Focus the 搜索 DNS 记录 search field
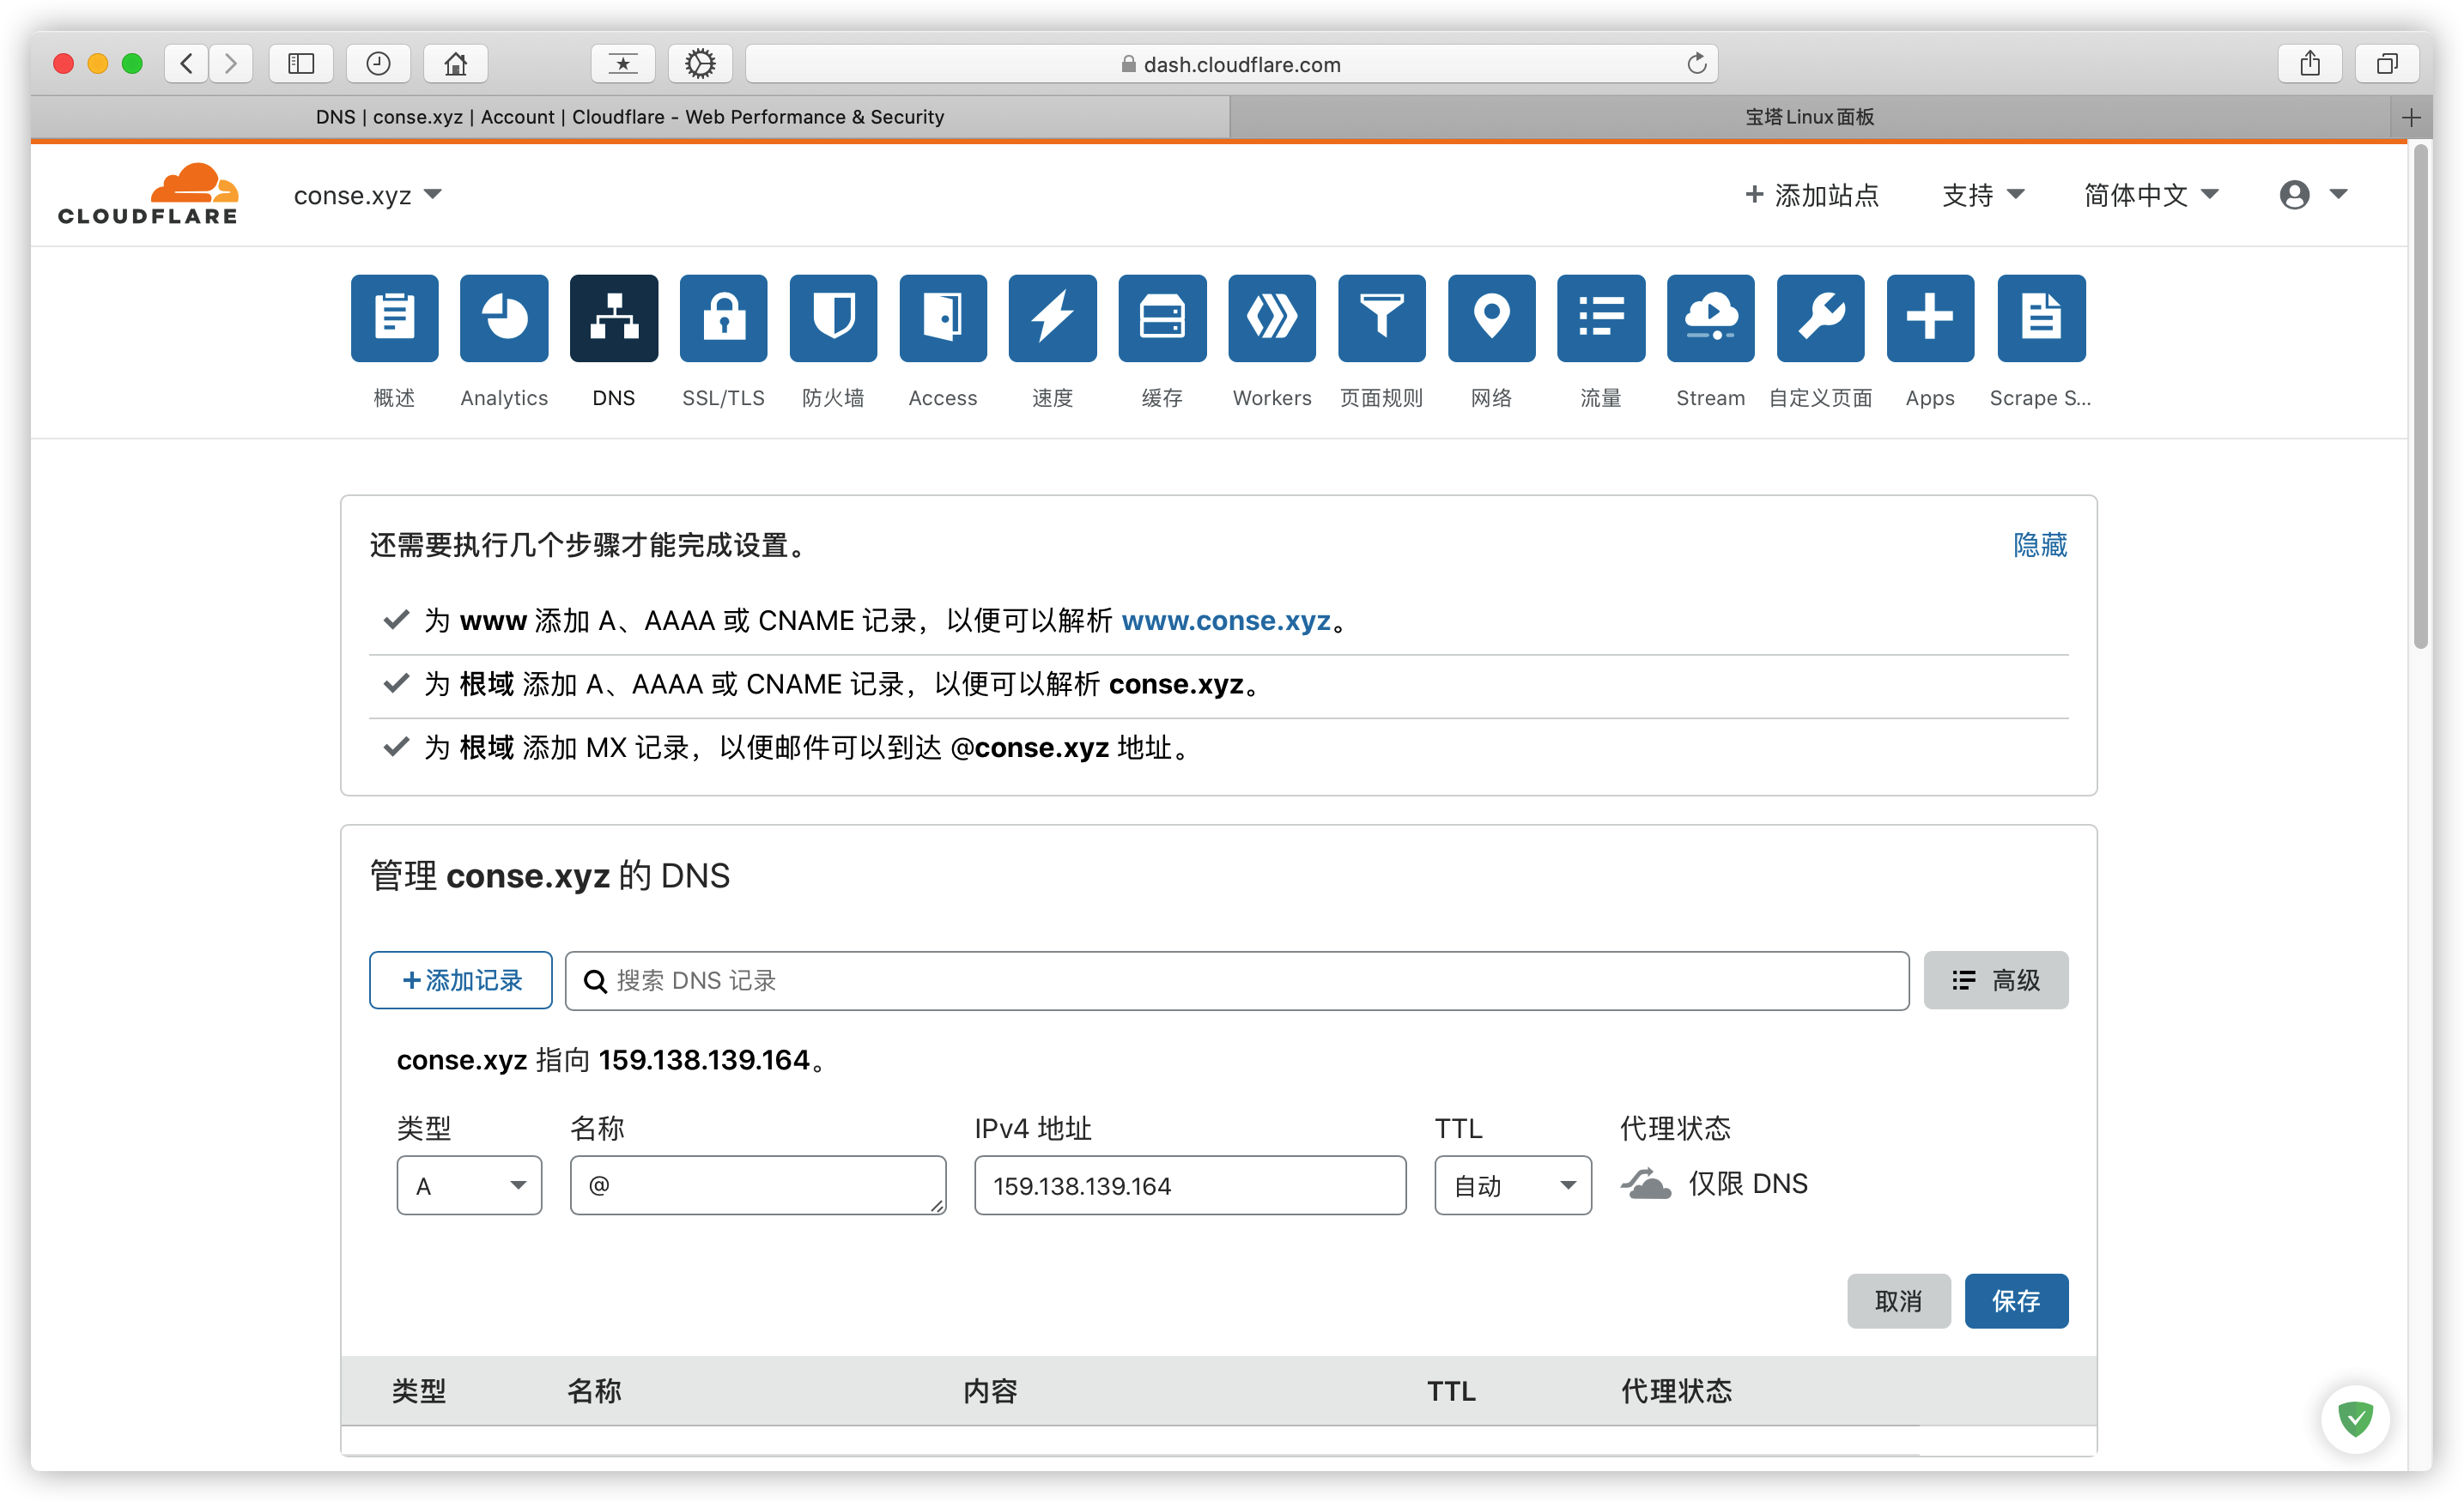This screenshot has width=2464, height=1502. click(x=1237, y=981)
